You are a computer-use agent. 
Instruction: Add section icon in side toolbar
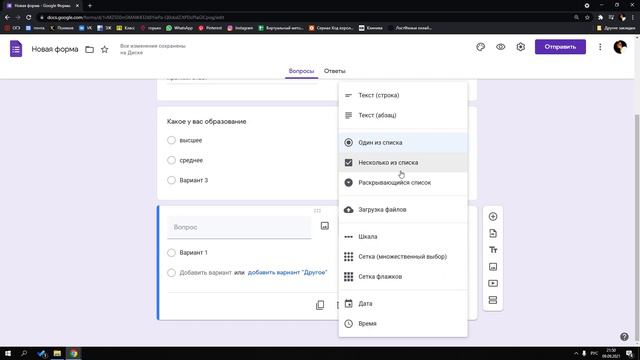(x=493, y=300)
